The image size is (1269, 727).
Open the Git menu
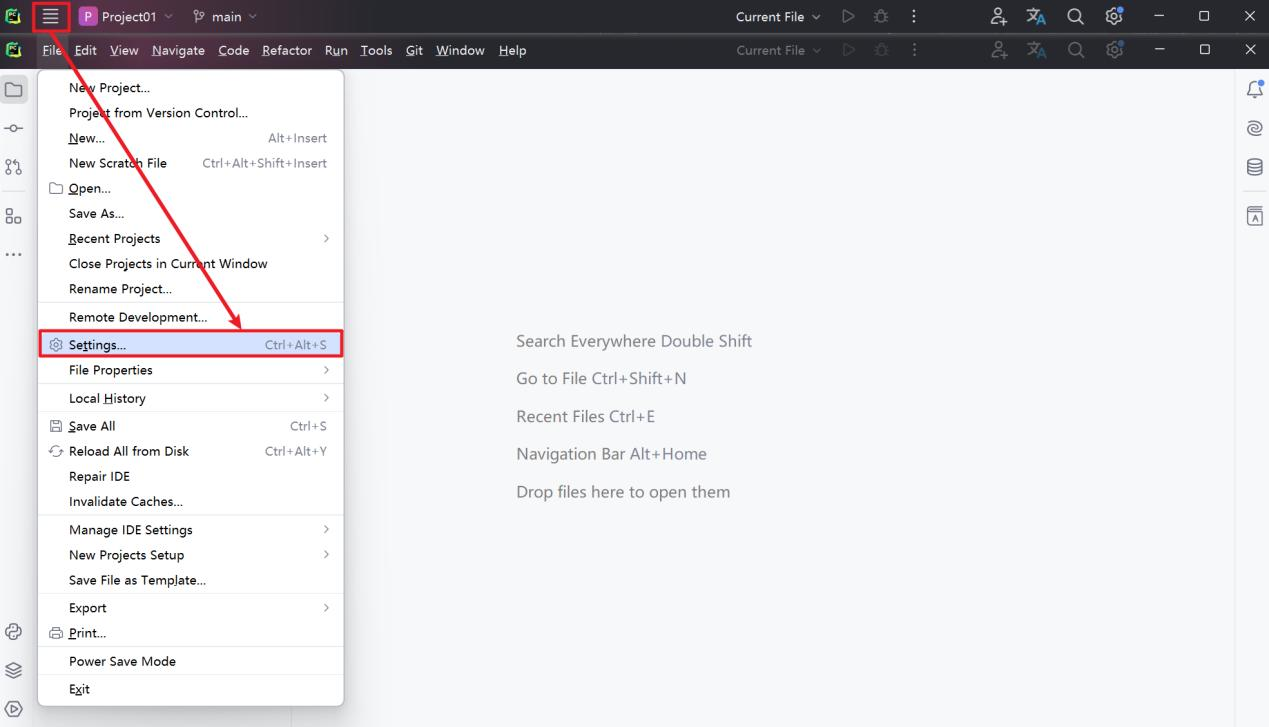[x=414, y=50]
